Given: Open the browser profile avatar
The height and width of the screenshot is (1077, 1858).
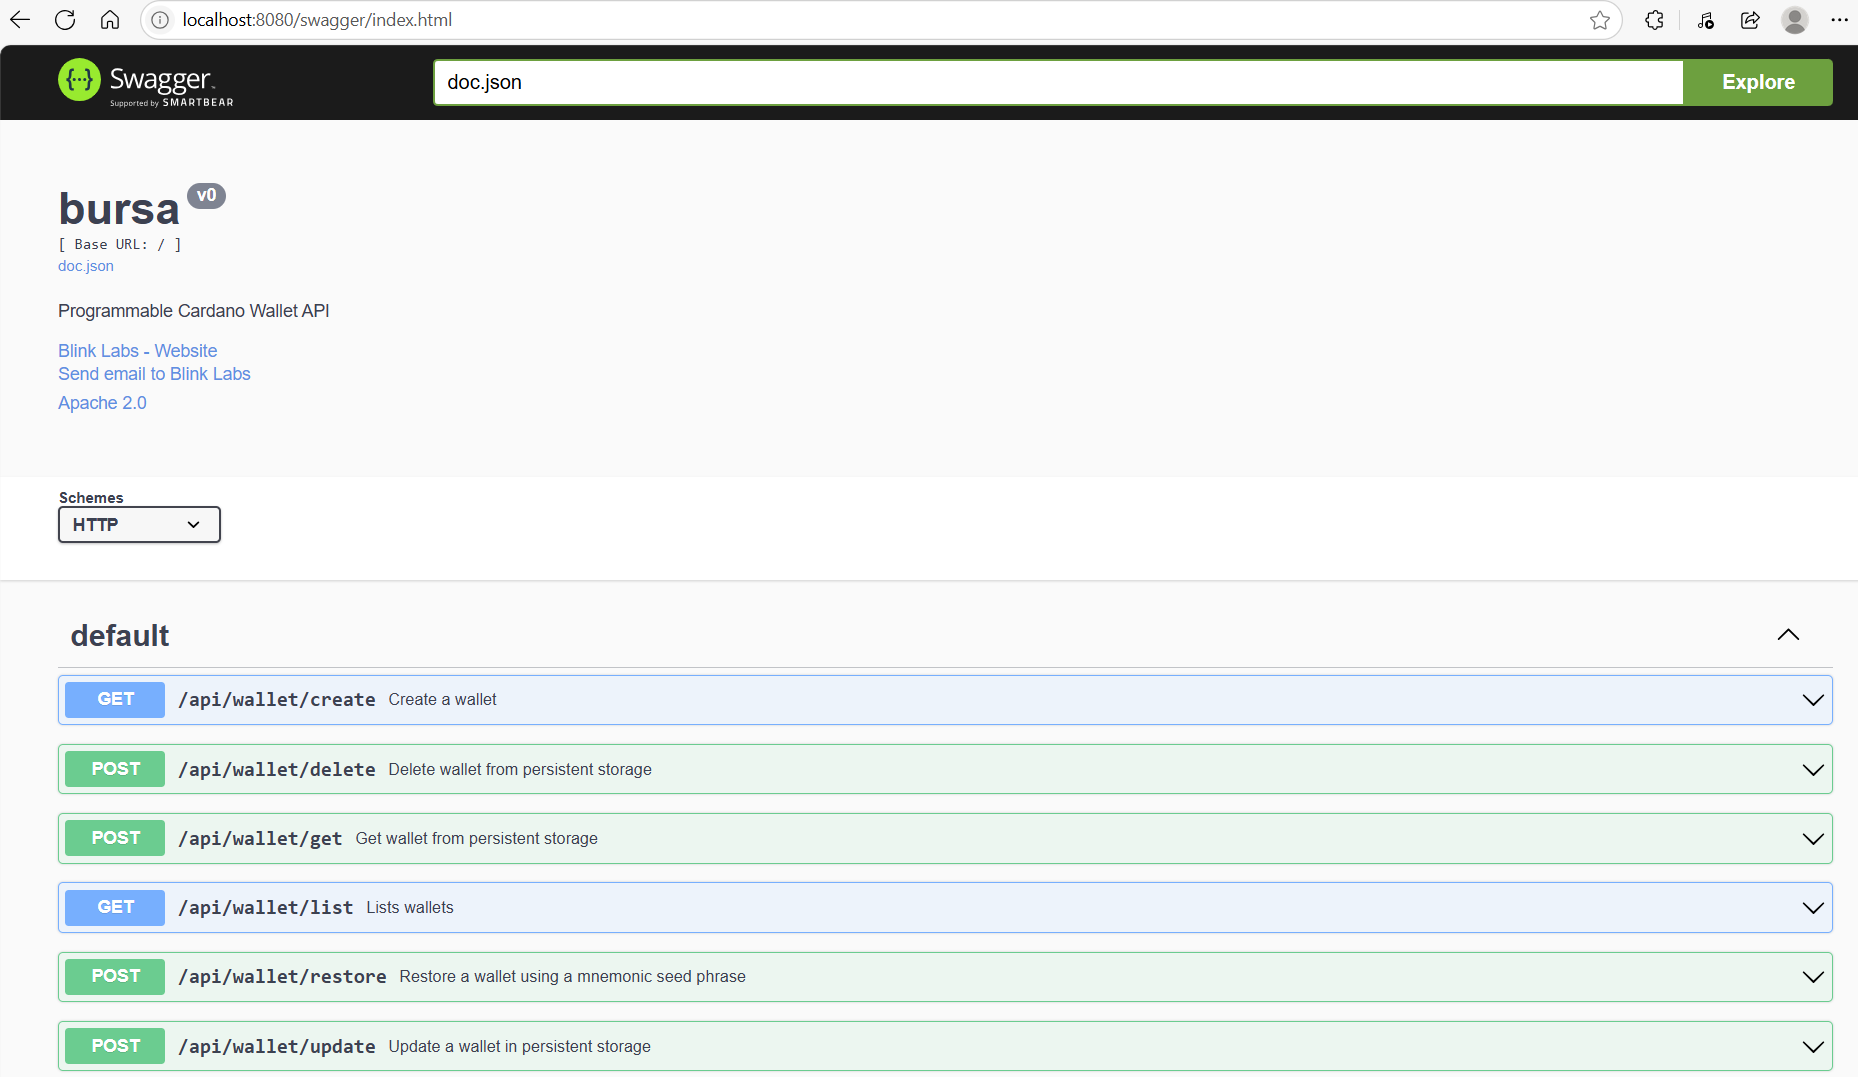Looking at the screenshot, I should pyautogui.click(x=1795, y=20).
